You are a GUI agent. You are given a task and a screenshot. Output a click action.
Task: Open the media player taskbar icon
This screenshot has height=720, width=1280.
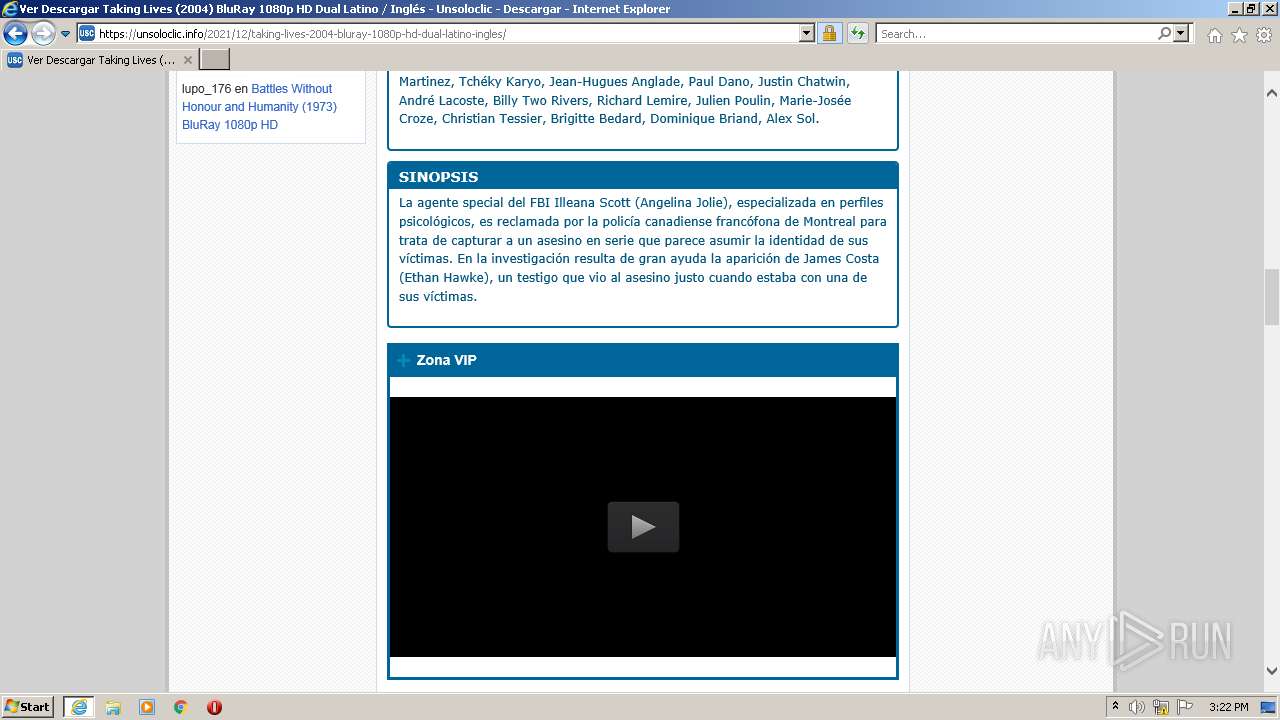[147, 707]
